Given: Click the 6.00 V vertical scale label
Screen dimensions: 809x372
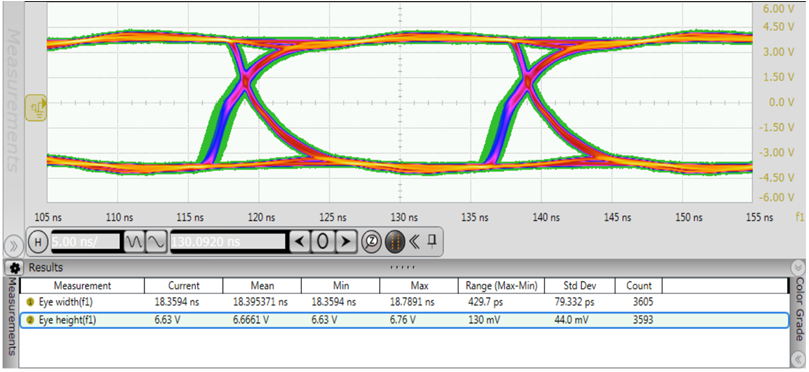Looking at the screenshot, I should pos(779,9).
